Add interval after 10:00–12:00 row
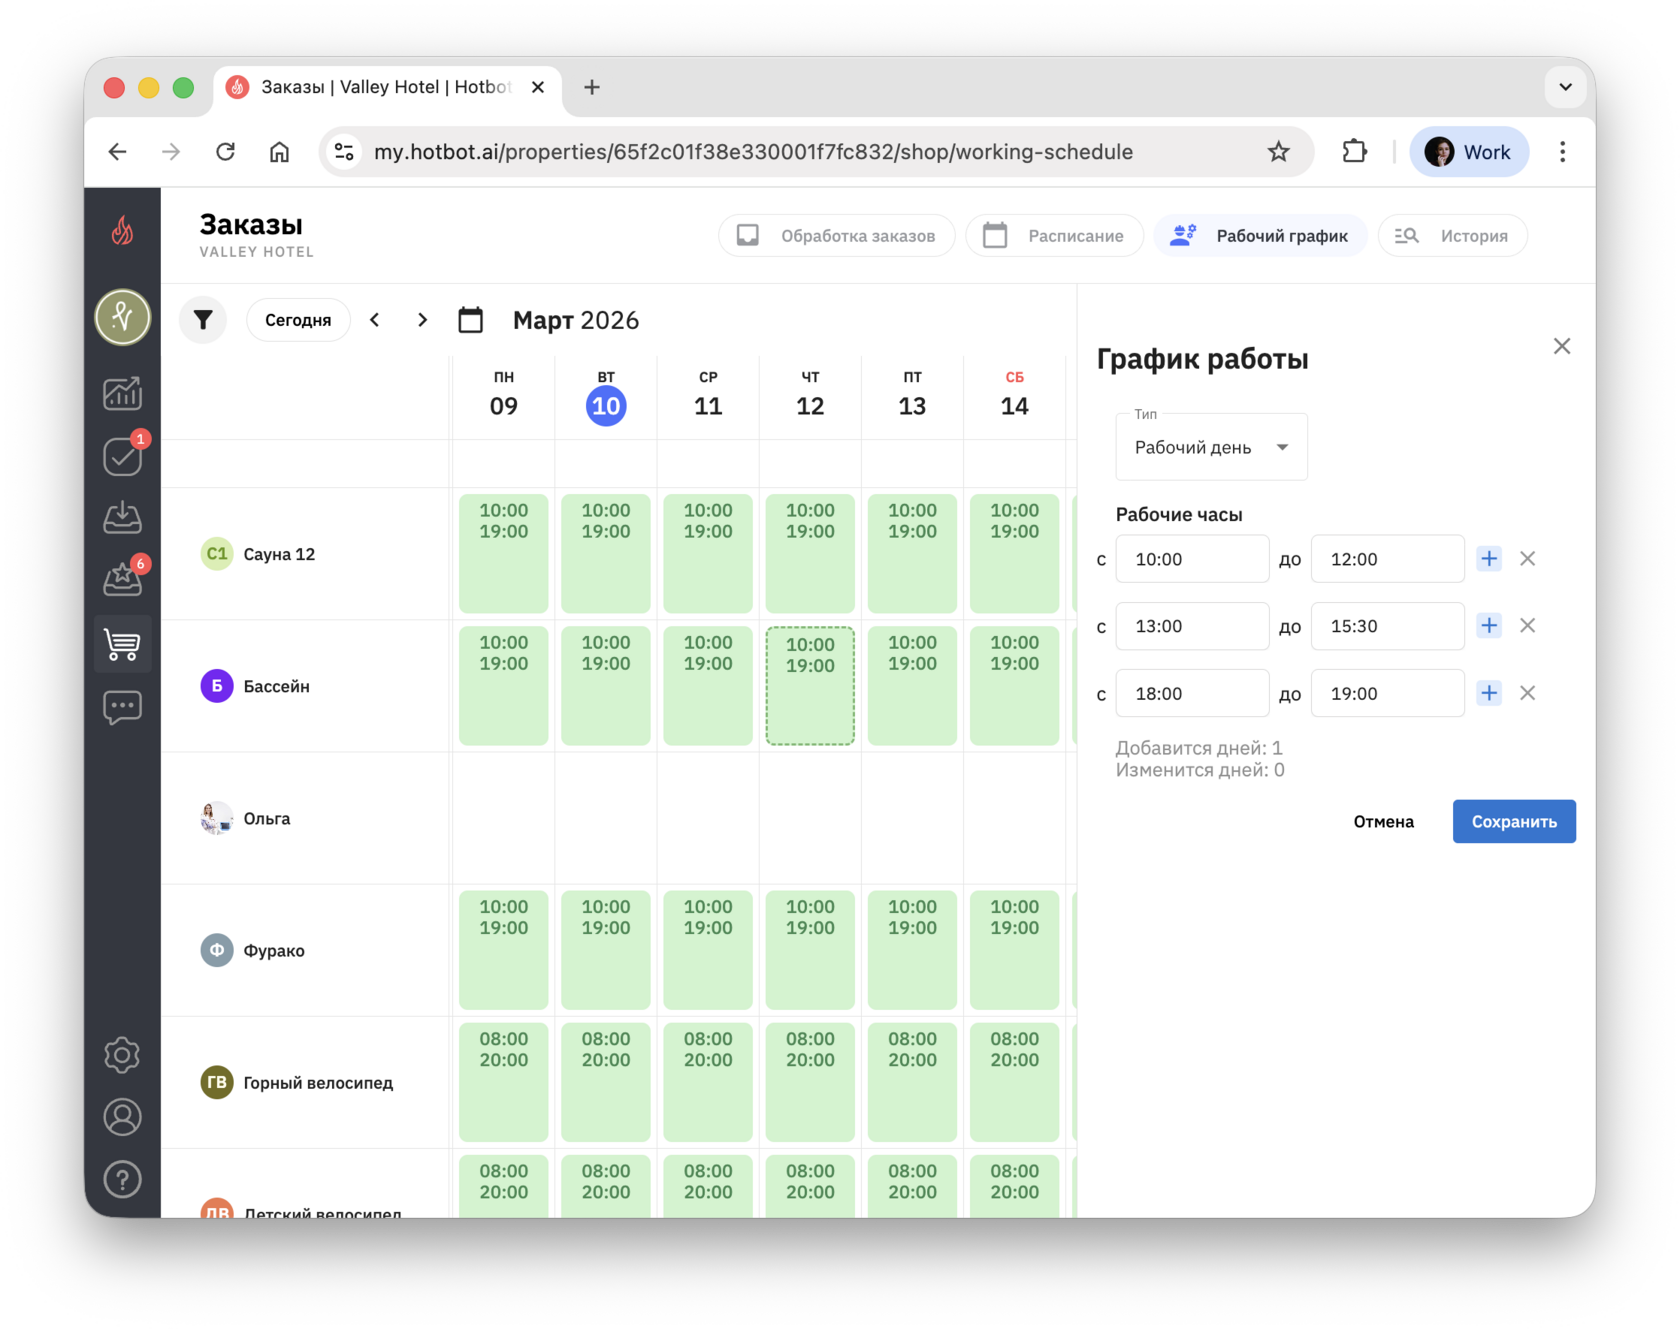 pos(1489,559)
